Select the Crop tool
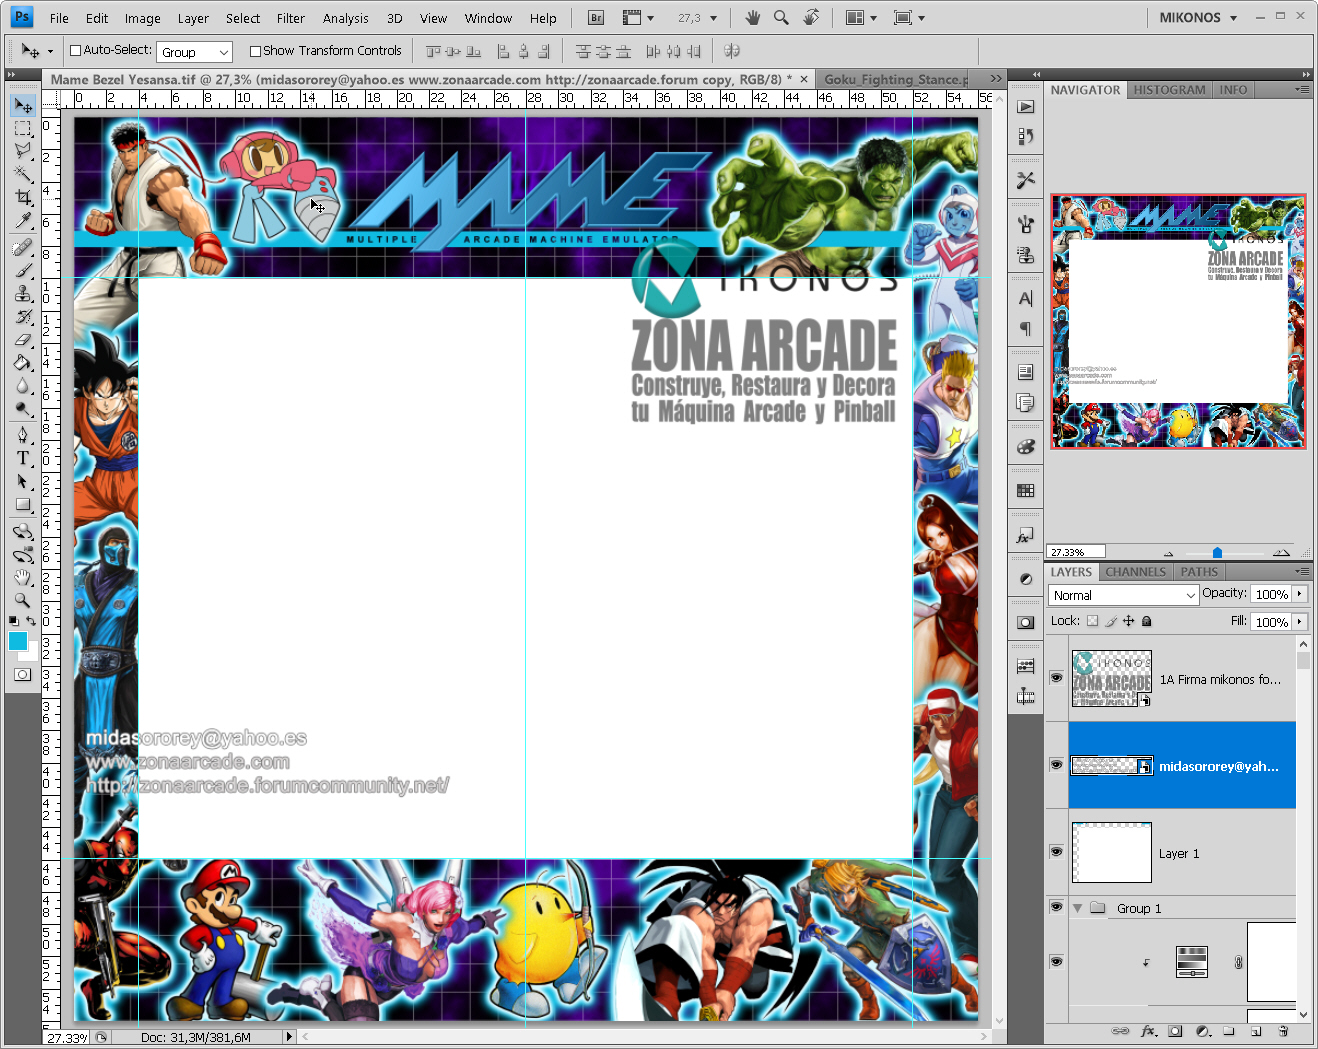Screen dimensions: 1318x1049 click(23, 197)
